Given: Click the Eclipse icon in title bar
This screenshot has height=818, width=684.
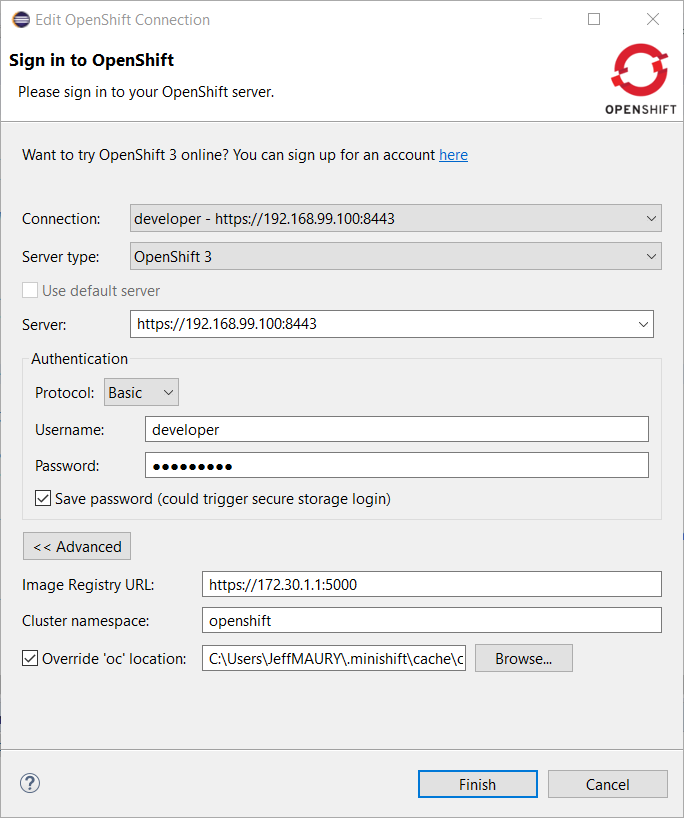Looking at the screenshot, I should (x=19, y=19).
